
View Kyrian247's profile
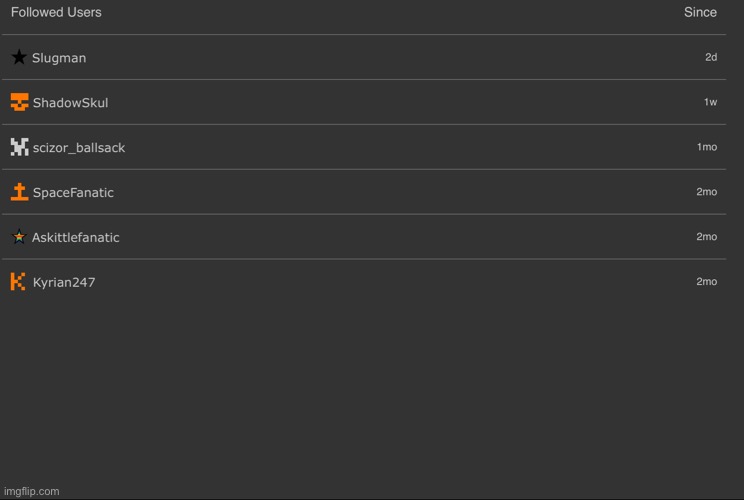64,283
